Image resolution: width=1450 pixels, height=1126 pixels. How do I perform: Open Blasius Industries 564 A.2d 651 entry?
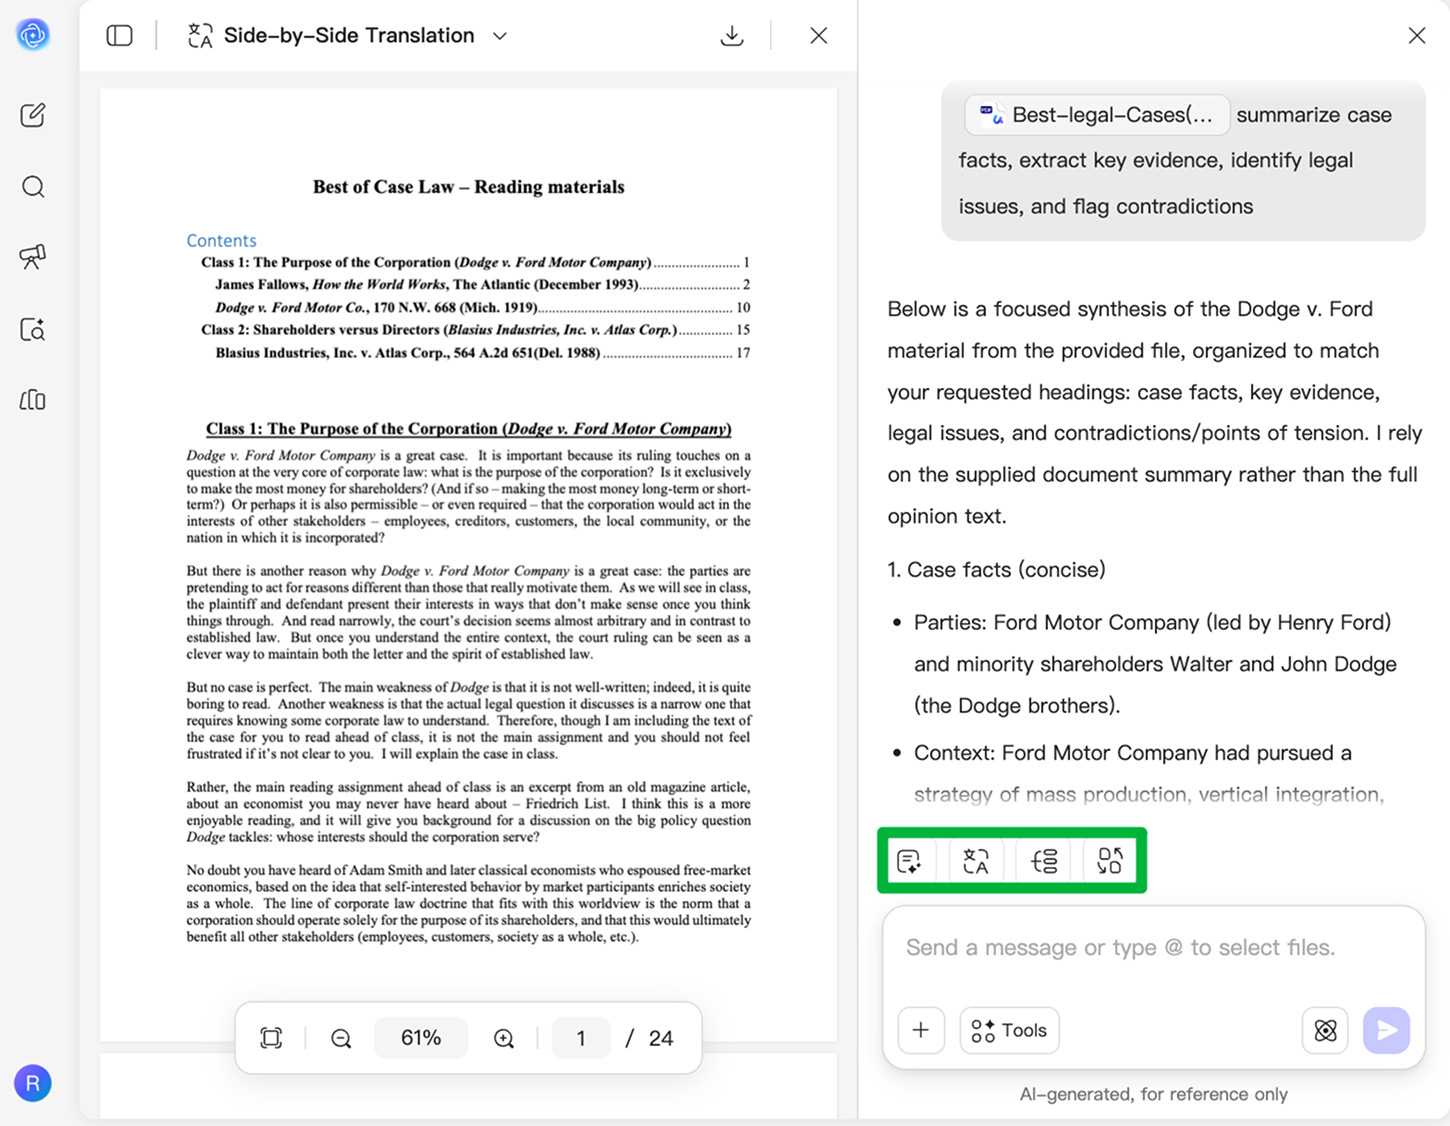(482, 353)
